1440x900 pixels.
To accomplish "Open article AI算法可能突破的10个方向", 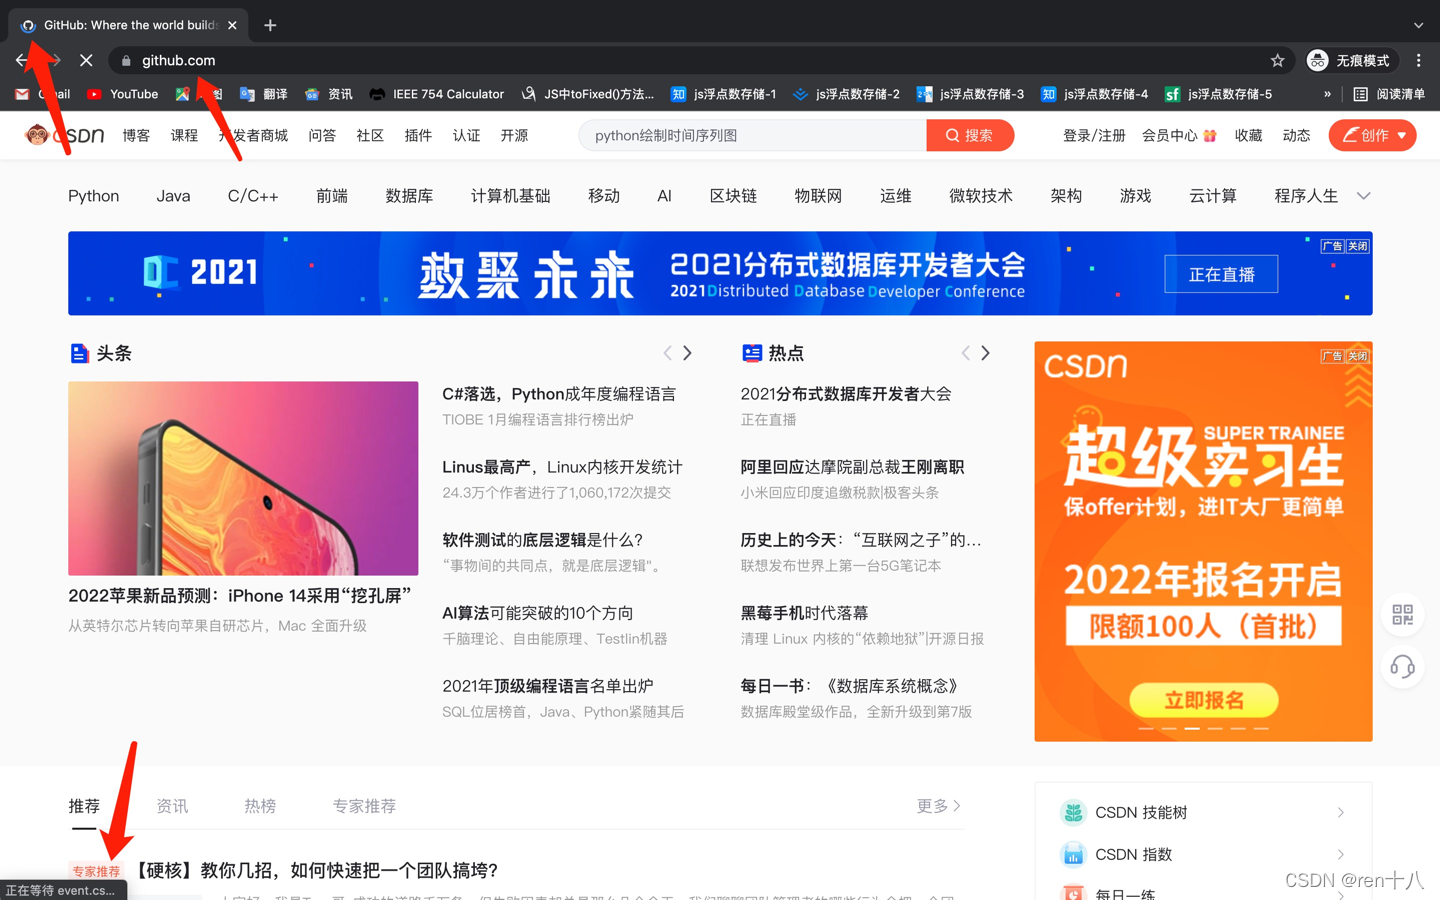I will coord(538,613).
